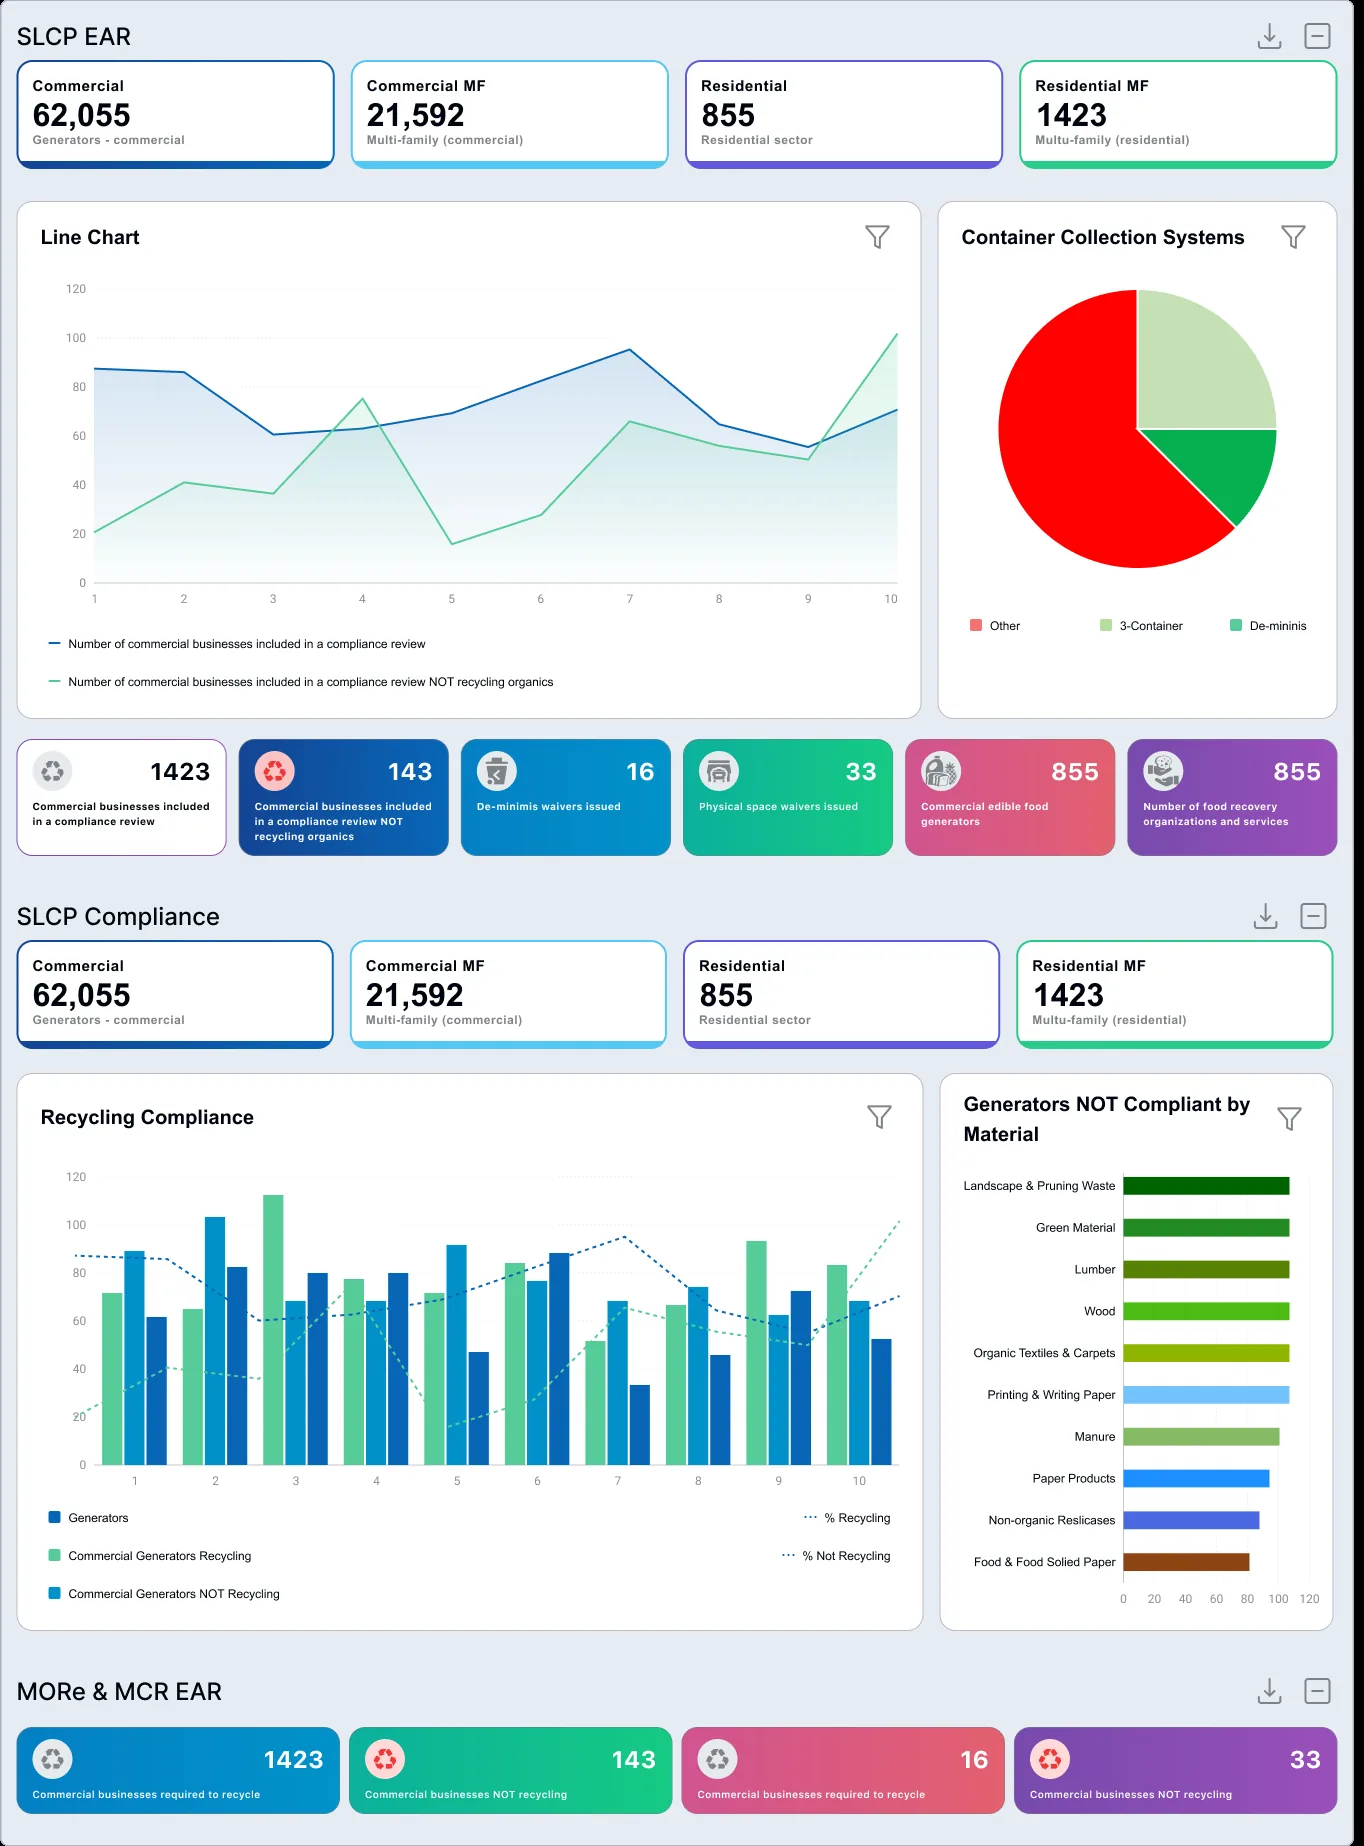This screenshot has height=1846, width=1364.
Task: Click the Lumber bar
Action: 1206,1270
